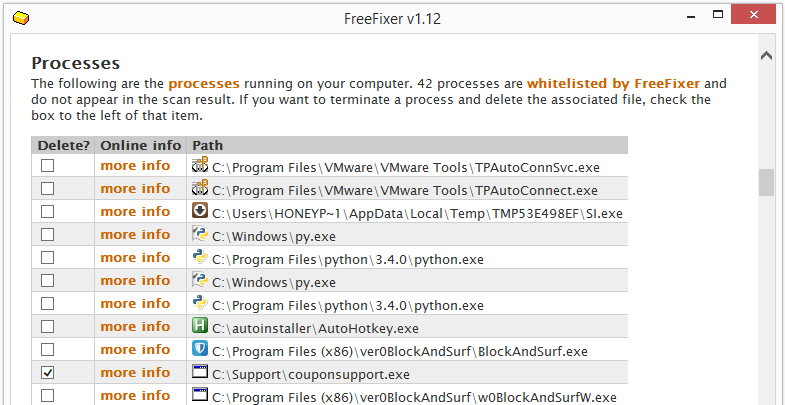Click the w0BlockAndSurfW.exe window icon
The width and height of the screenshot is (785, 405).
pos(200,395)
